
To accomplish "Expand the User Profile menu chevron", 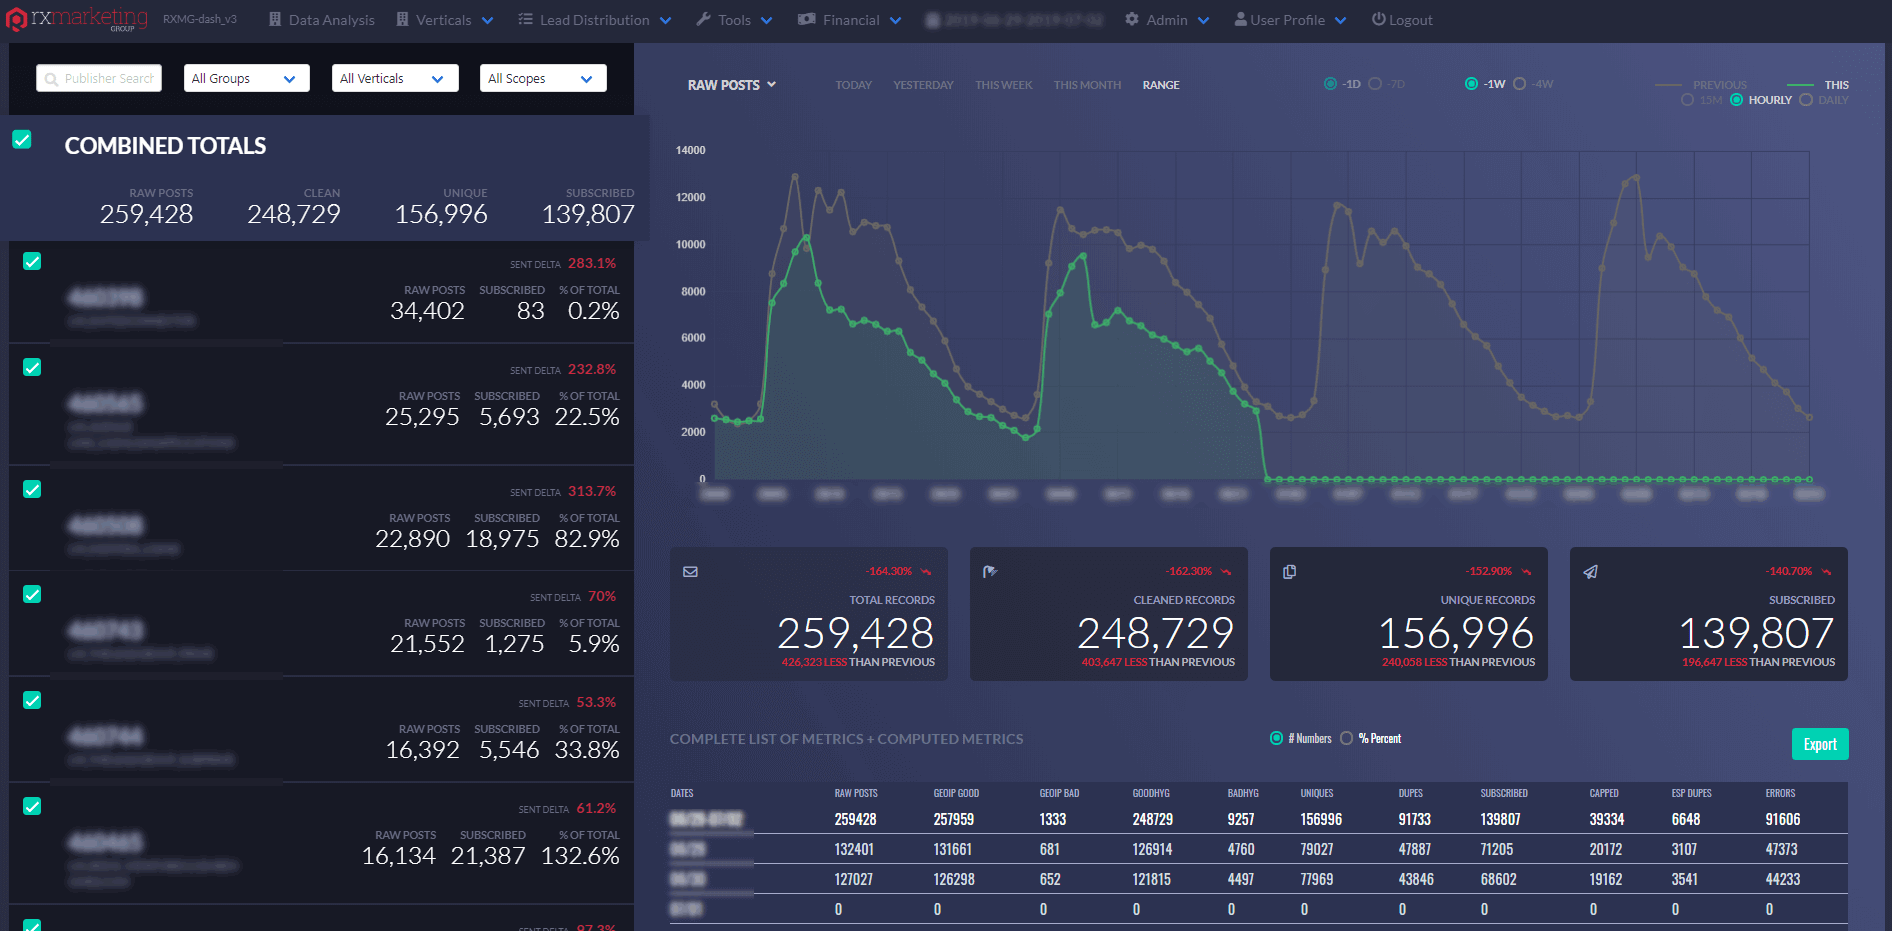I will pos(1340,21).
